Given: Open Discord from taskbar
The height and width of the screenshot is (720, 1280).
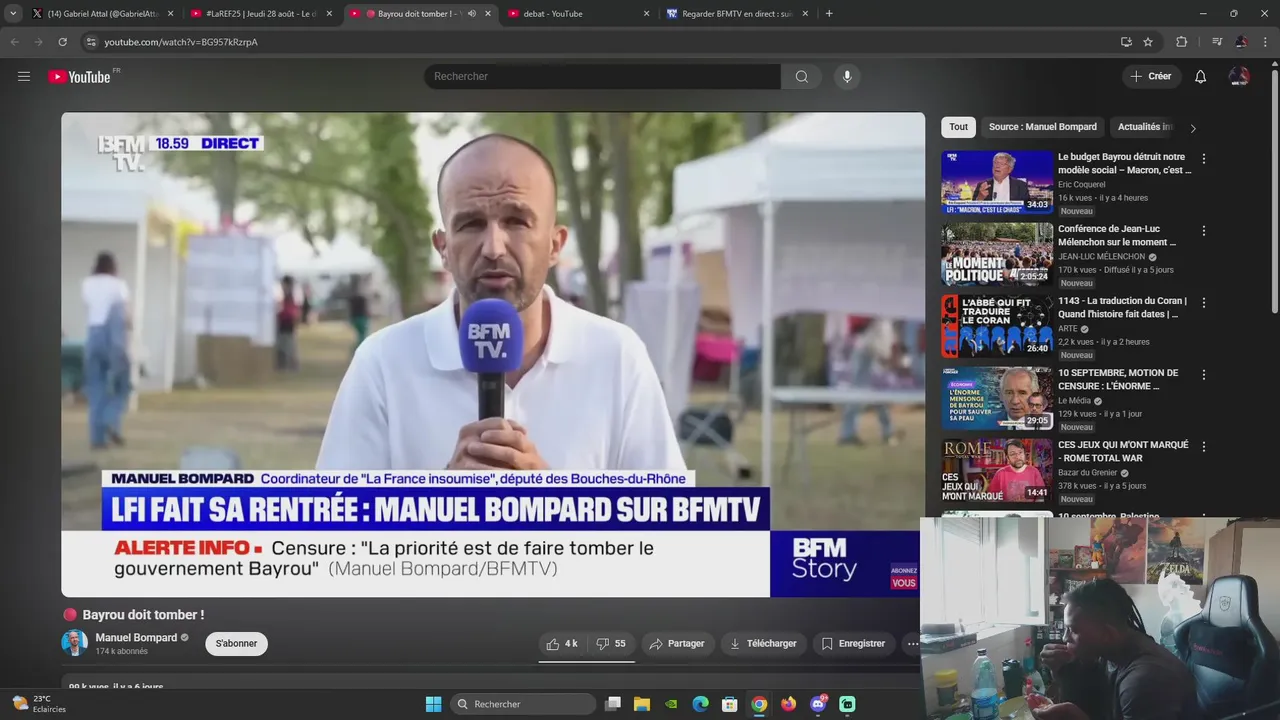Looking at the screenshot, I should [x=818, y=704].
